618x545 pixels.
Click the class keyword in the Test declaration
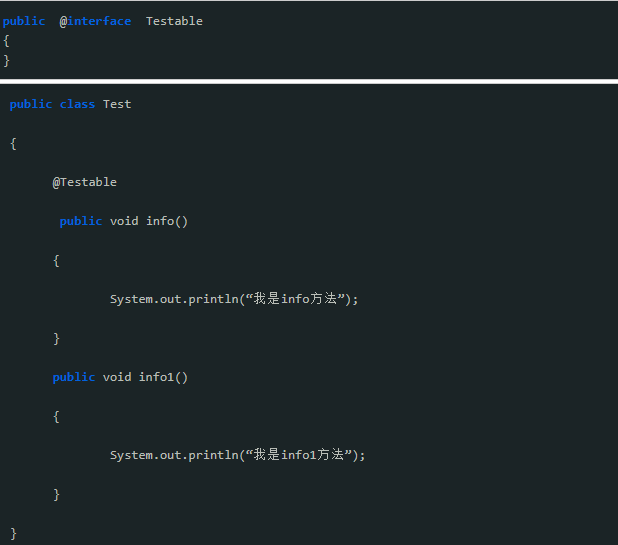click(77, 104)
